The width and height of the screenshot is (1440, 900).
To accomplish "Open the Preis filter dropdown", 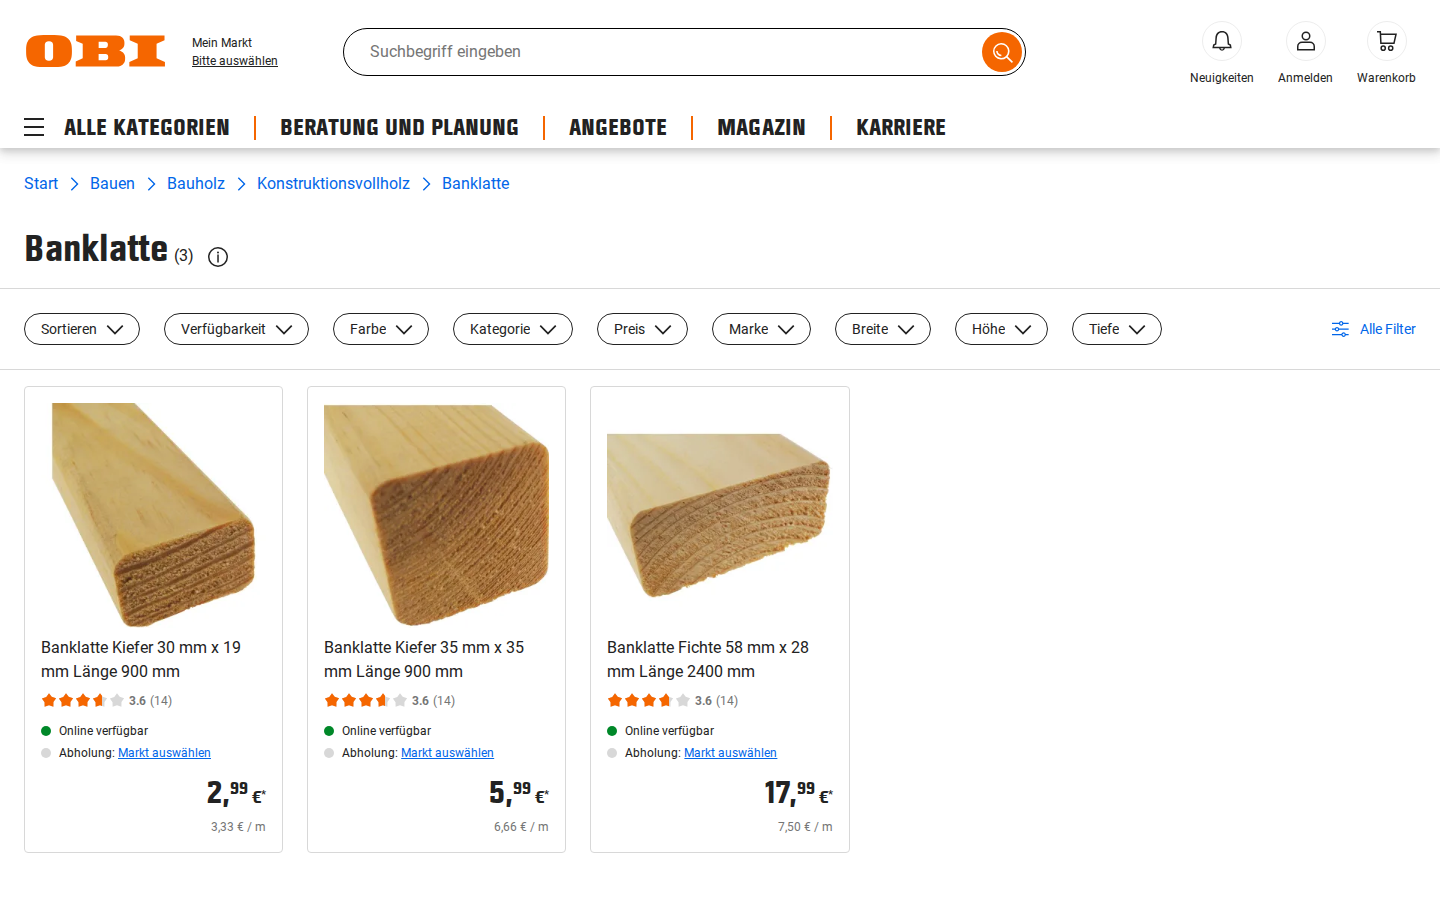I will coord(642,329).
